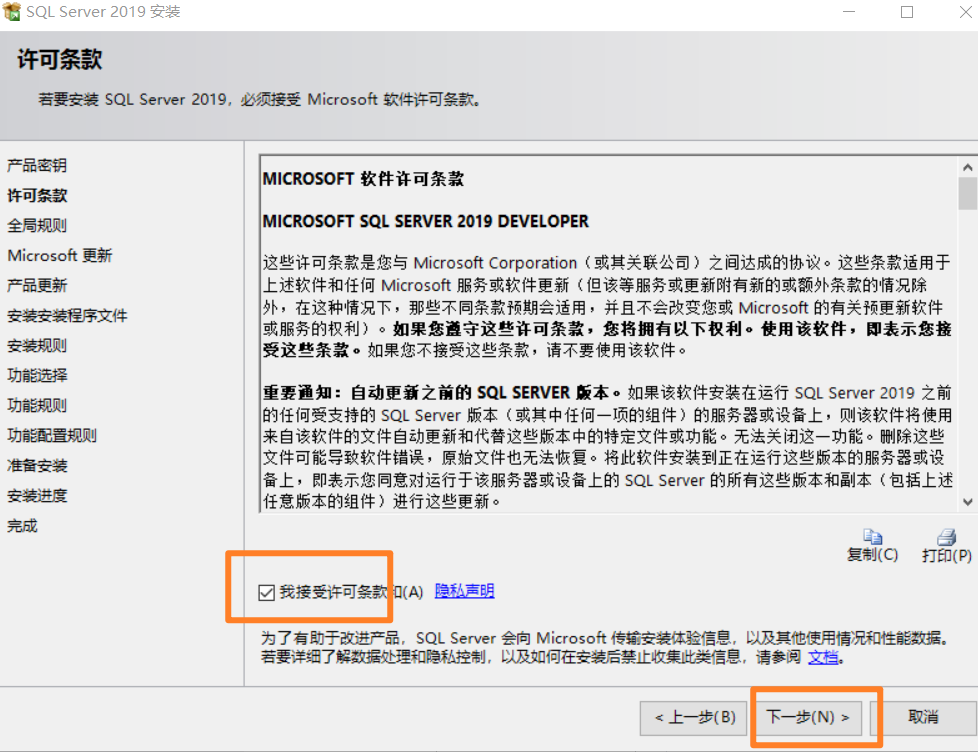
Task: Select 完成 step in sidebar
Action: coord(22,526)
